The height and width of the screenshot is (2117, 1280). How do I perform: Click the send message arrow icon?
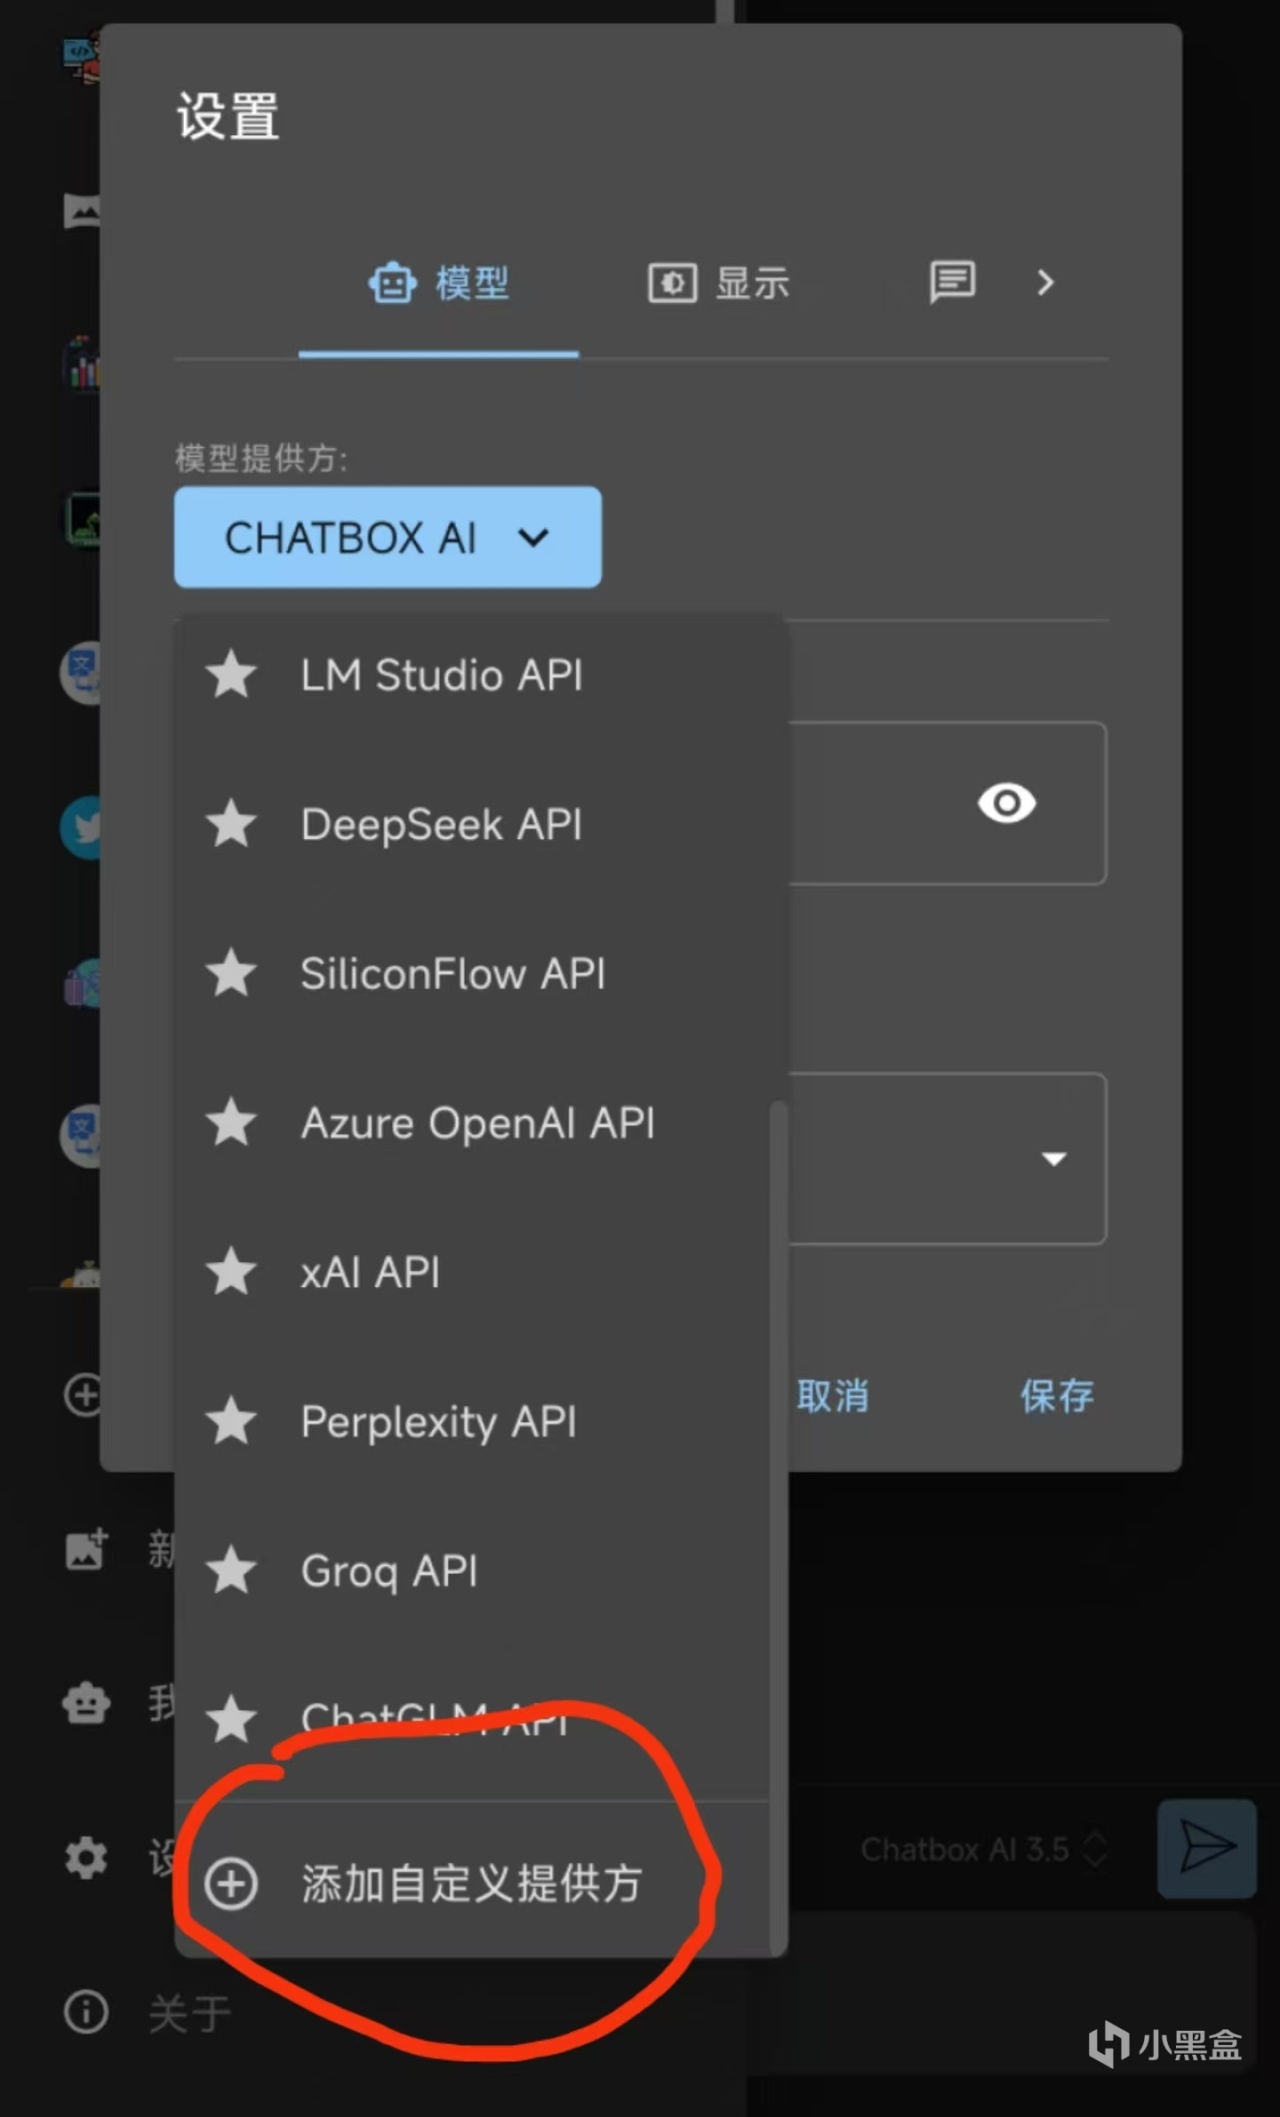[1206, 1847]
